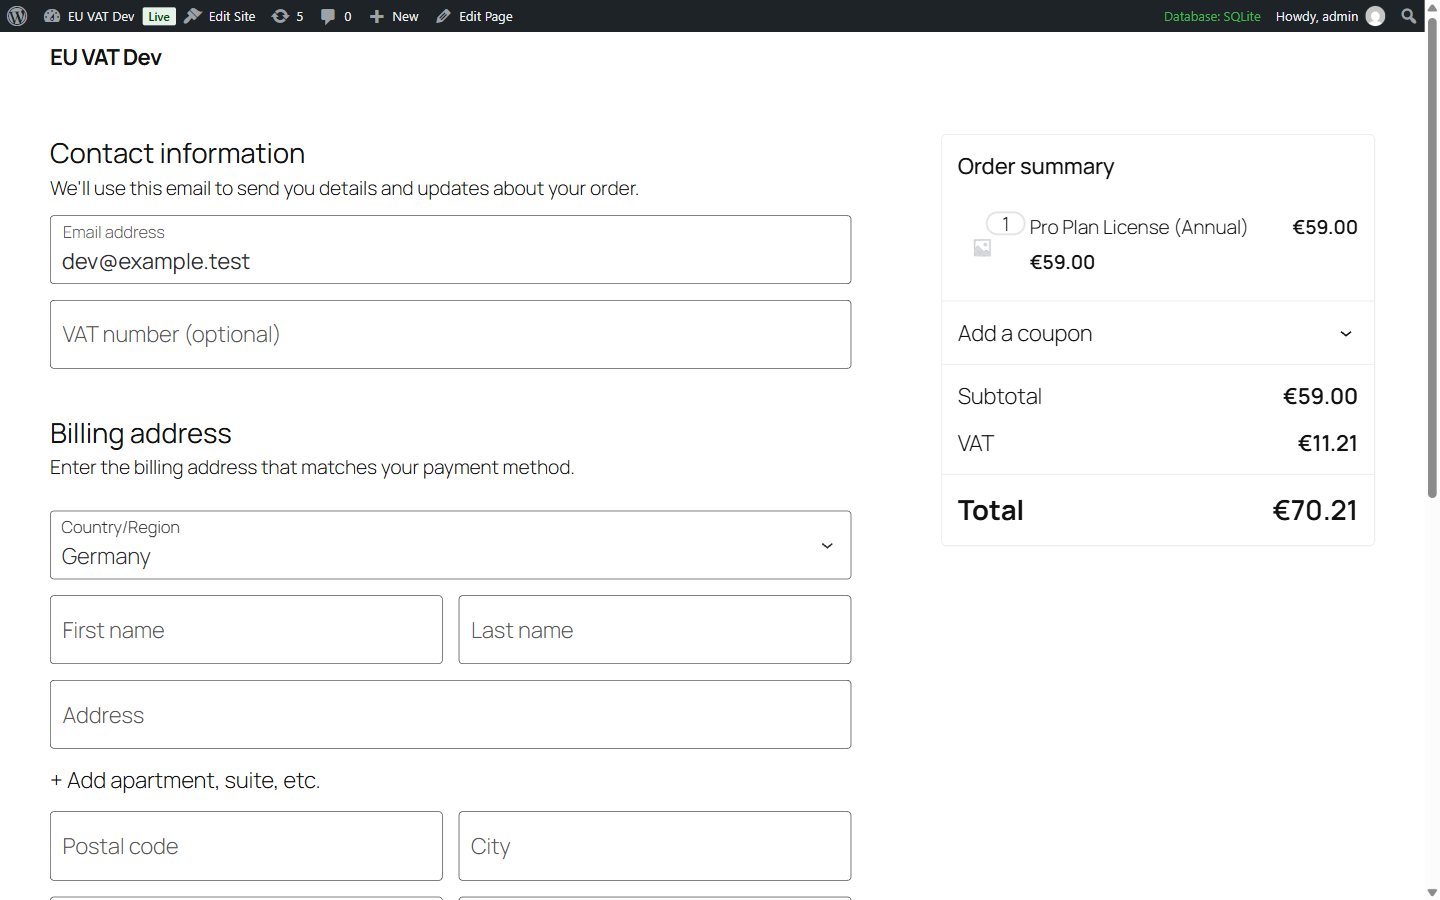The height and width of the screenshot is (900, 1440).
Task: Expand the Add a coupon panel
Action: [x=1157, y=333]
